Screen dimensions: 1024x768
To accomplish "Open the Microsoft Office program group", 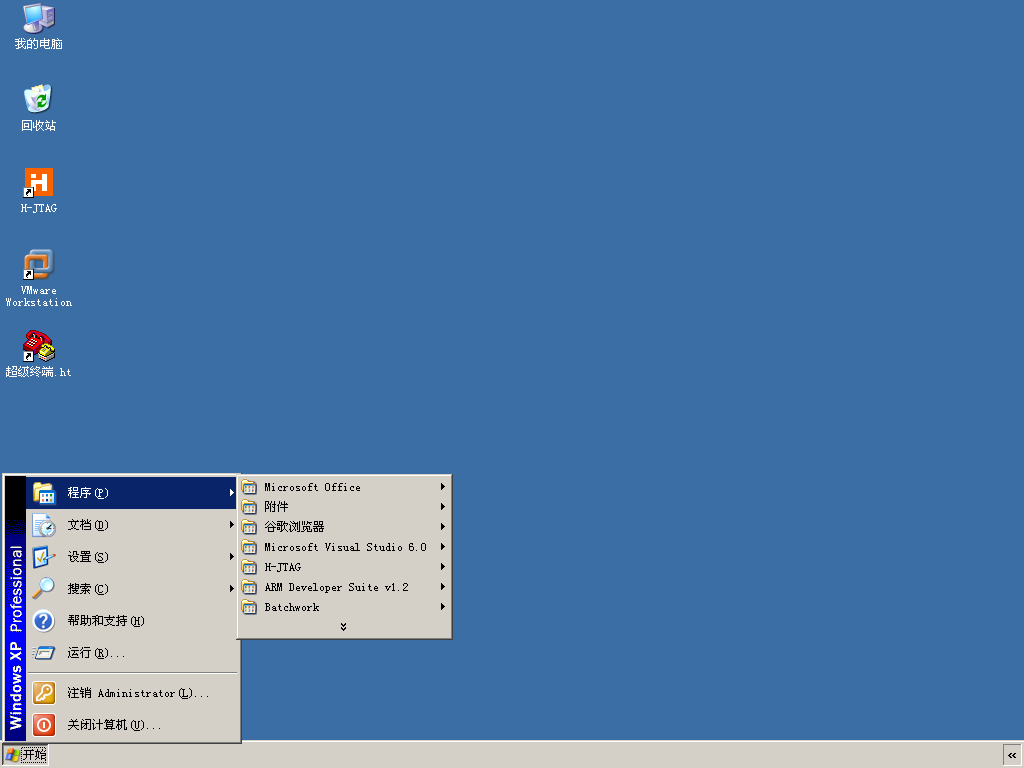I will pos(344,487).
